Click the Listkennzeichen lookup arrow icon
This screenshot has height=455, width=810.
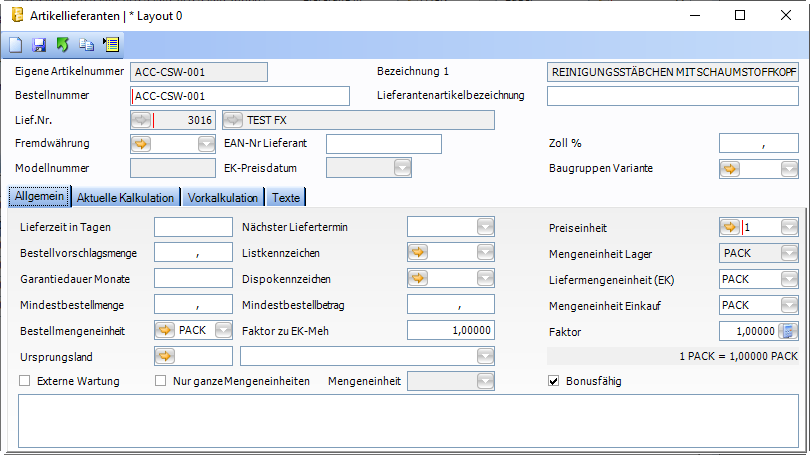[418, 253]
